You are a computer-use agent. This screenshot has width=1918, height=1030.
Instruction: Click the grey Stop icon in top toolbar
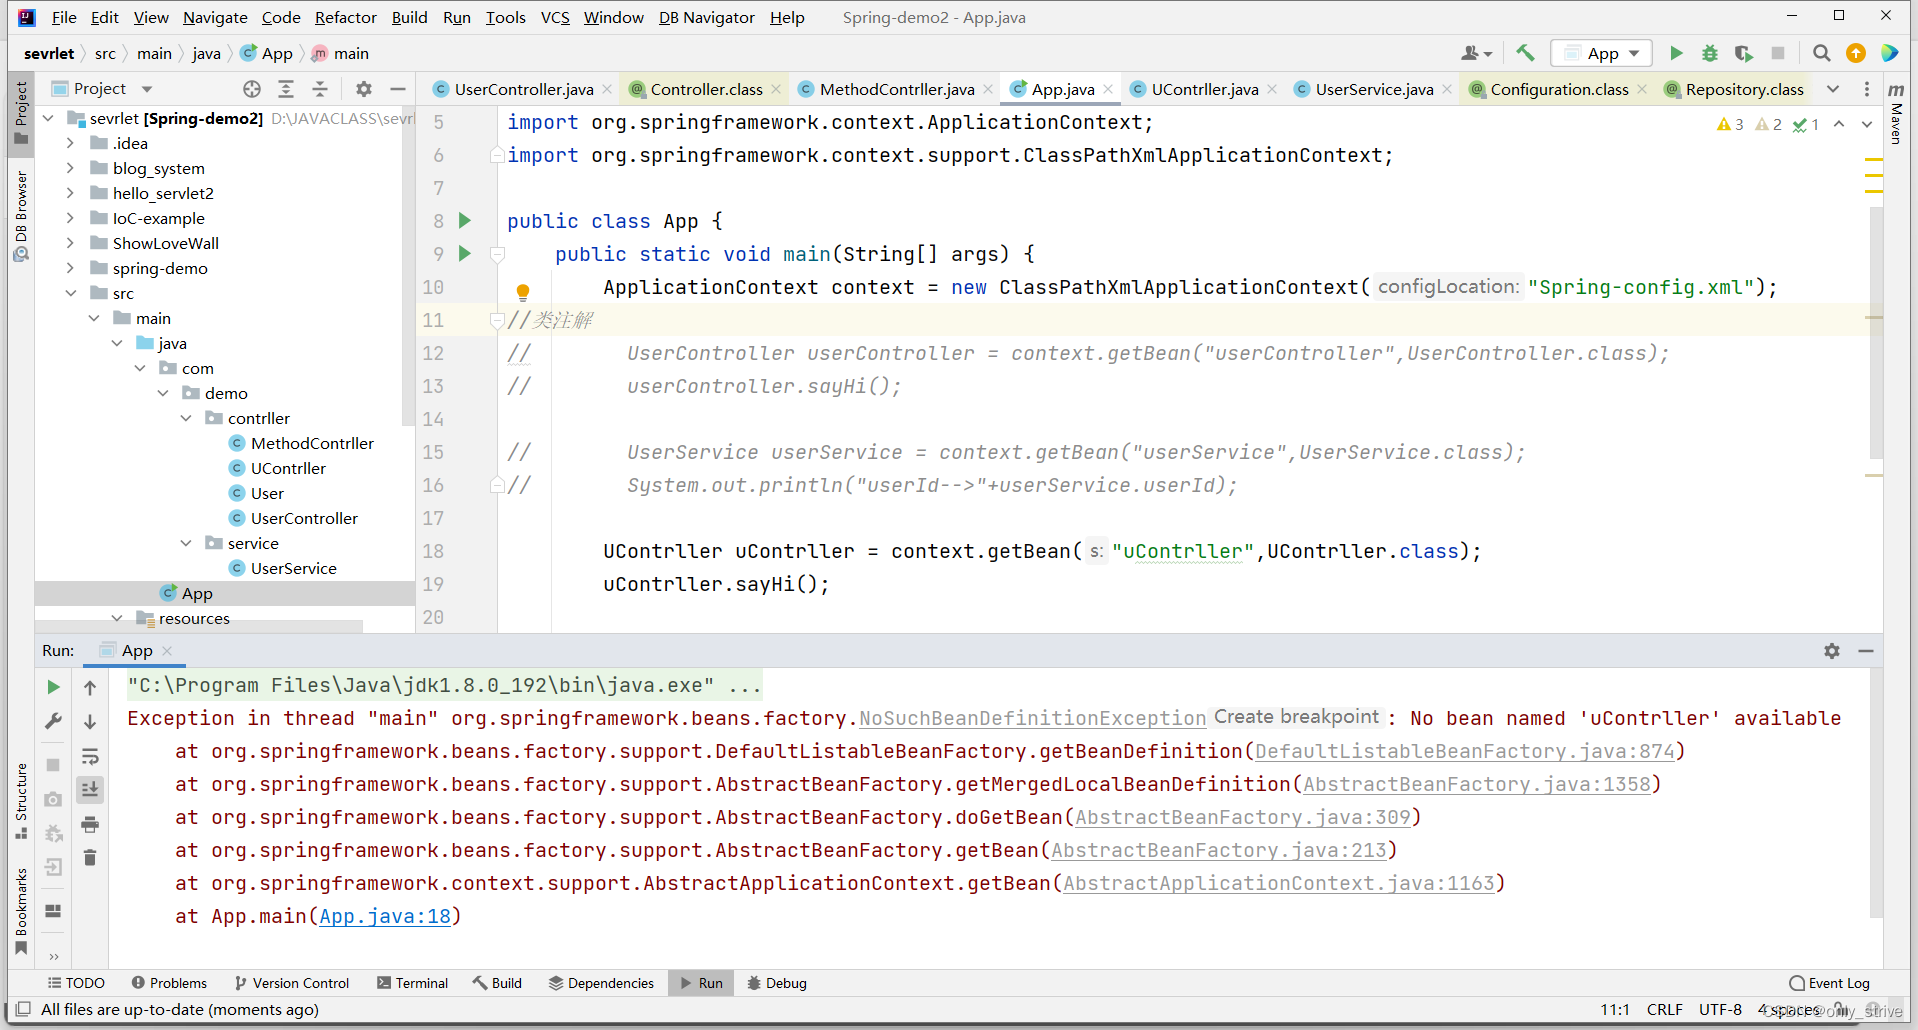tap(1778, 53)
